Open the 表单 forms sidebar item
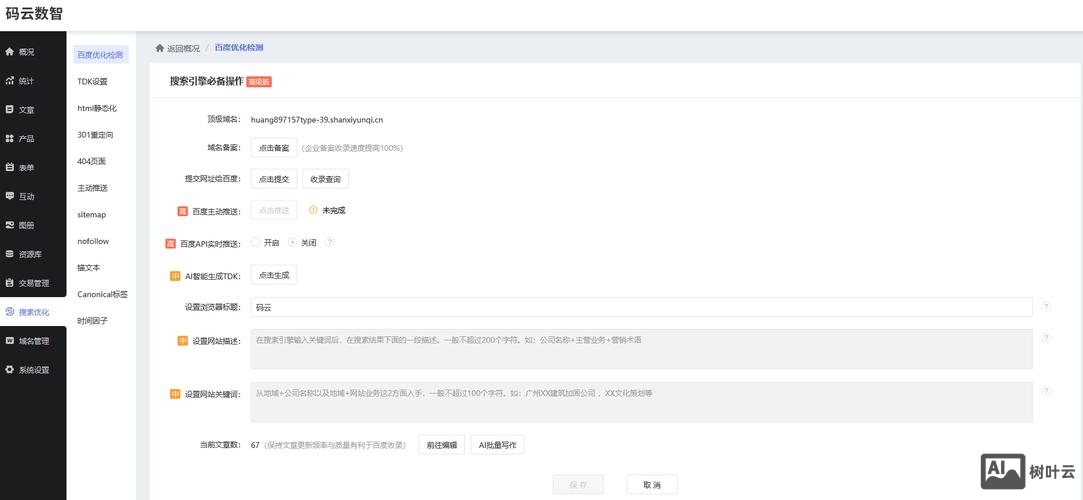Image resolution: width=1083 pixels, height=500 pixels. [33, 167]
